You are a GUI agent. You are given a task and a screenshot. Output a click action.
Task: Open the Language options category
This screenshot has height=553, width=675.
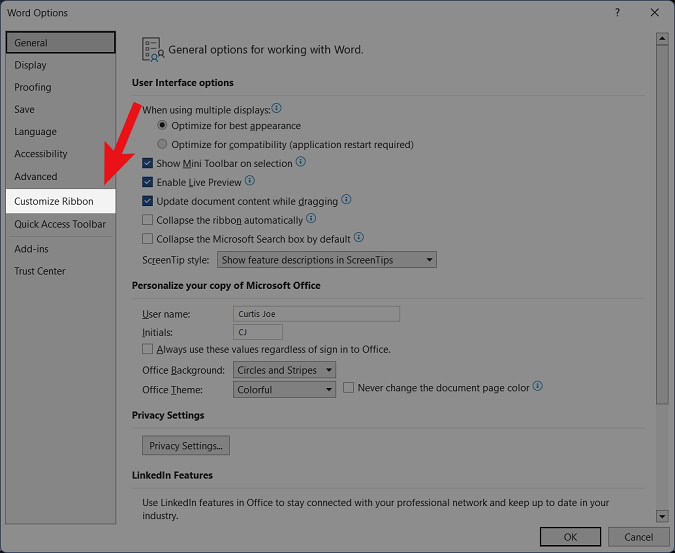pyautogui.click(x=61, y=132)
